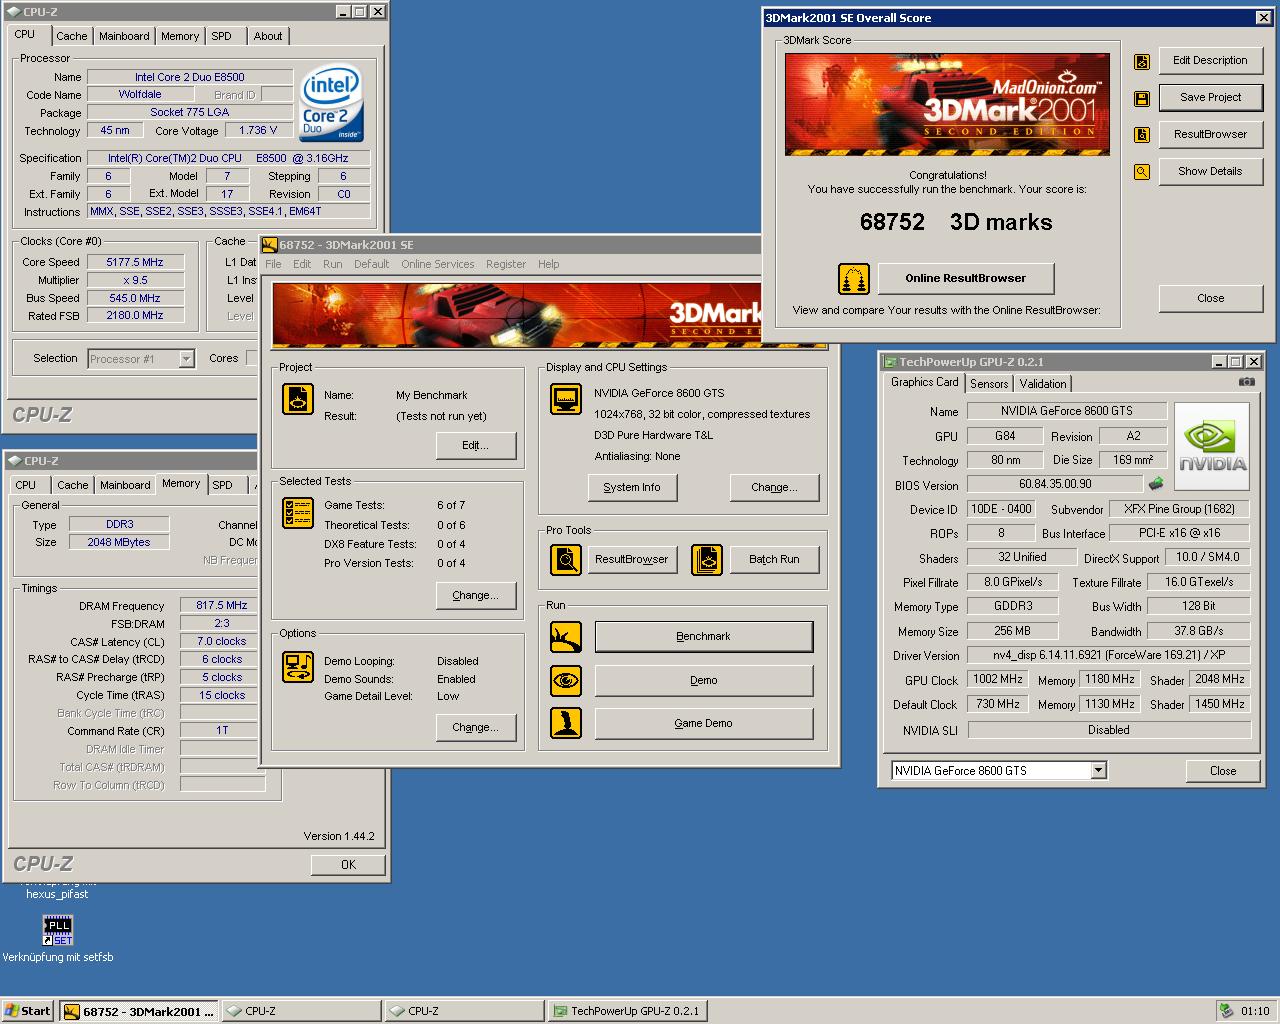Click the NVIDIA logo in GPU-Z

pyautogui.click(x=1212, y=446)
